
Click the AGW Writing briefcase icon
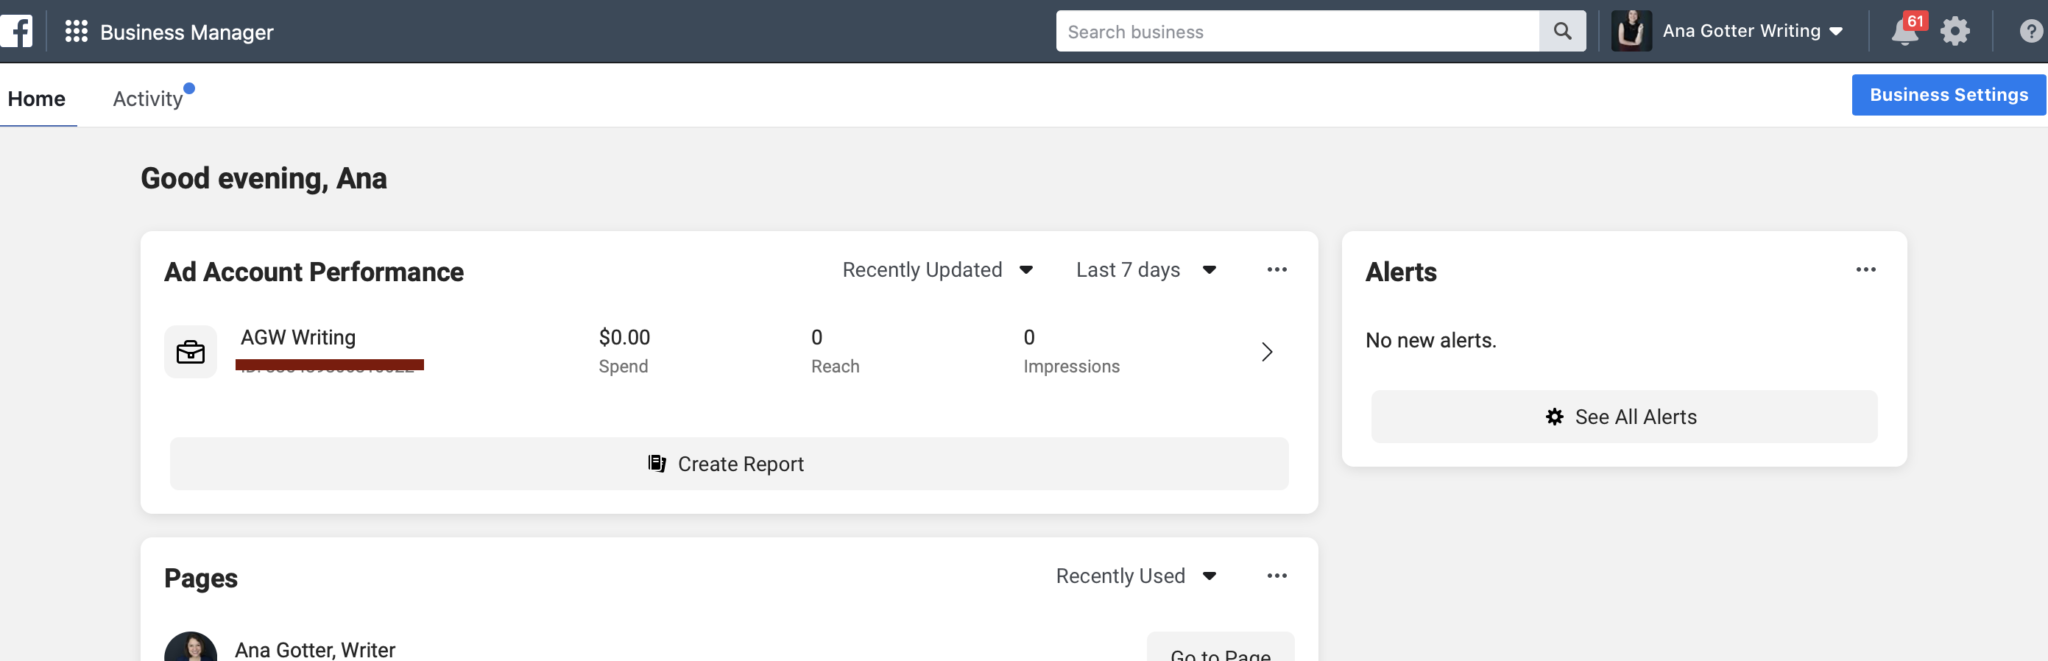[x=190, y=352]
